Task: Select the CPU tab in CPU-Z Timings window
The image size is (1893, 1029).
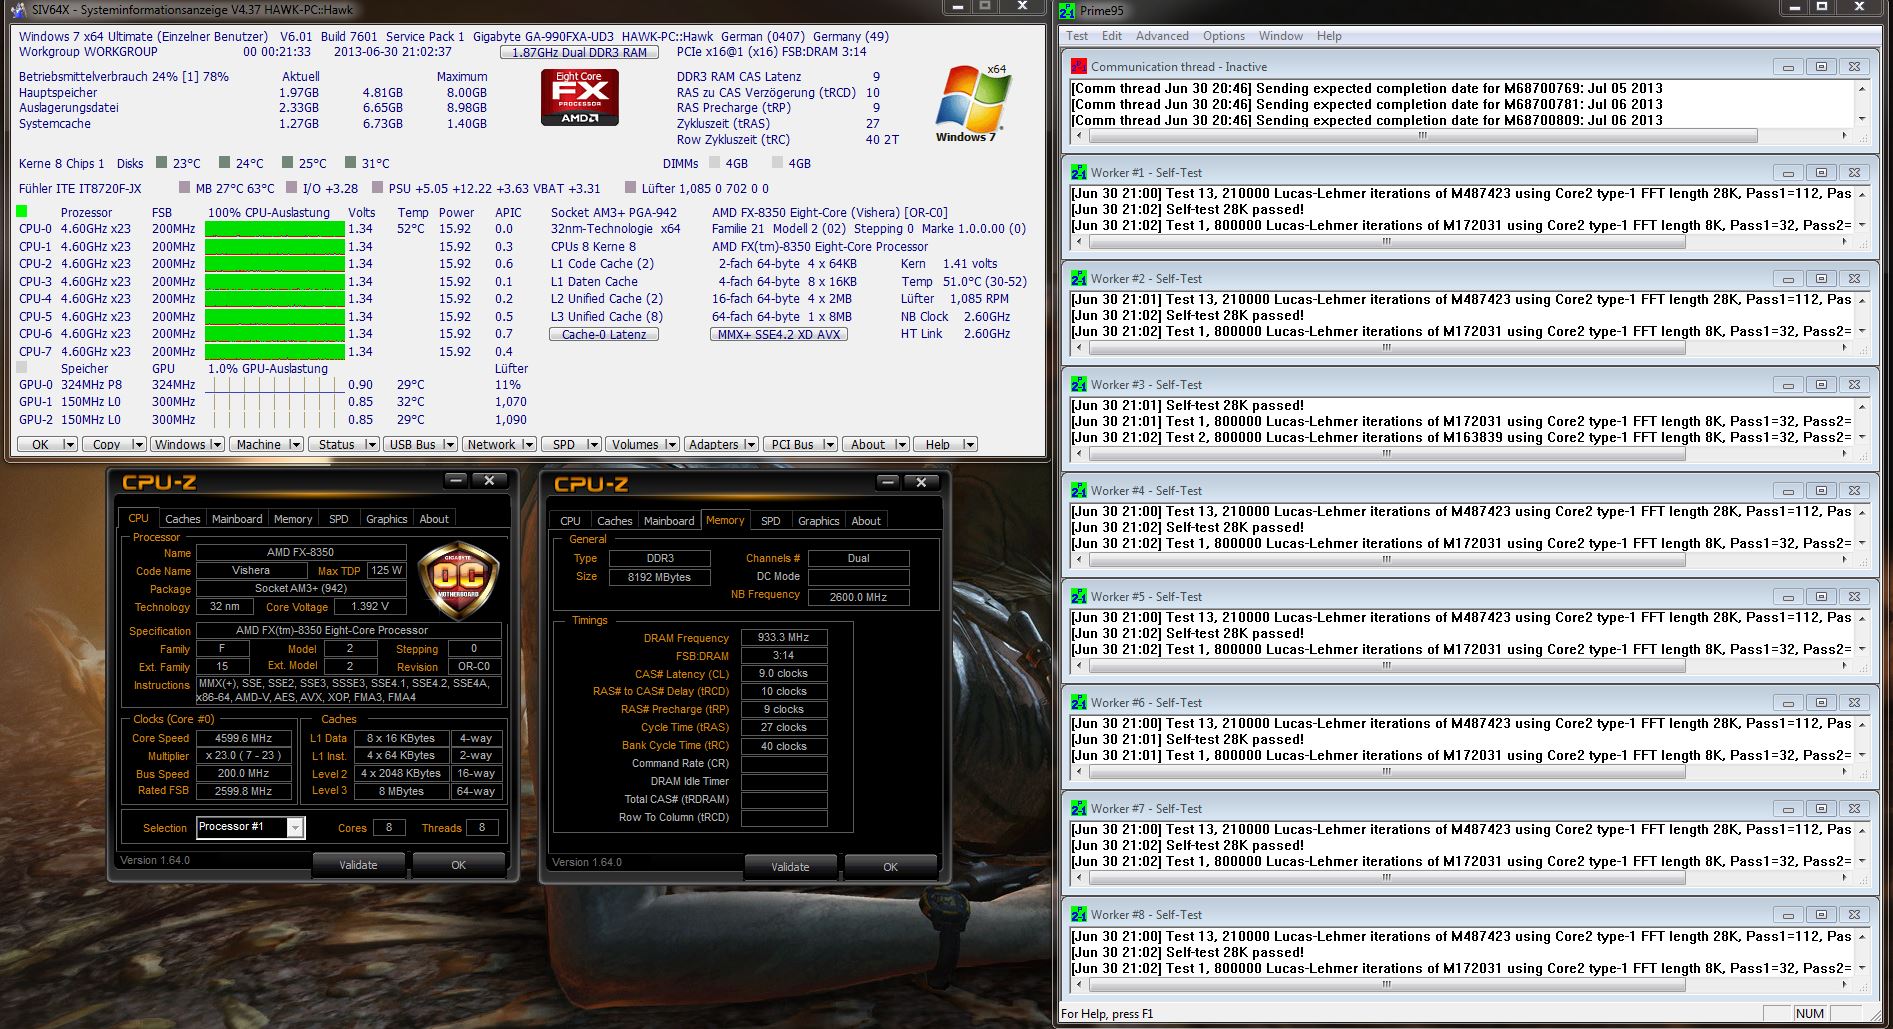Action: coord(570,521)
